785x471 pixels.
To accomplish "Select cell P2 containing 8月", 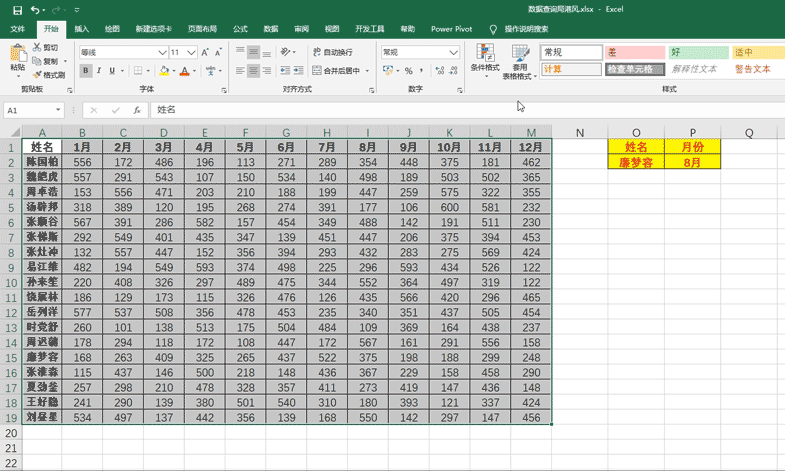I will click(x=692, y=162).
